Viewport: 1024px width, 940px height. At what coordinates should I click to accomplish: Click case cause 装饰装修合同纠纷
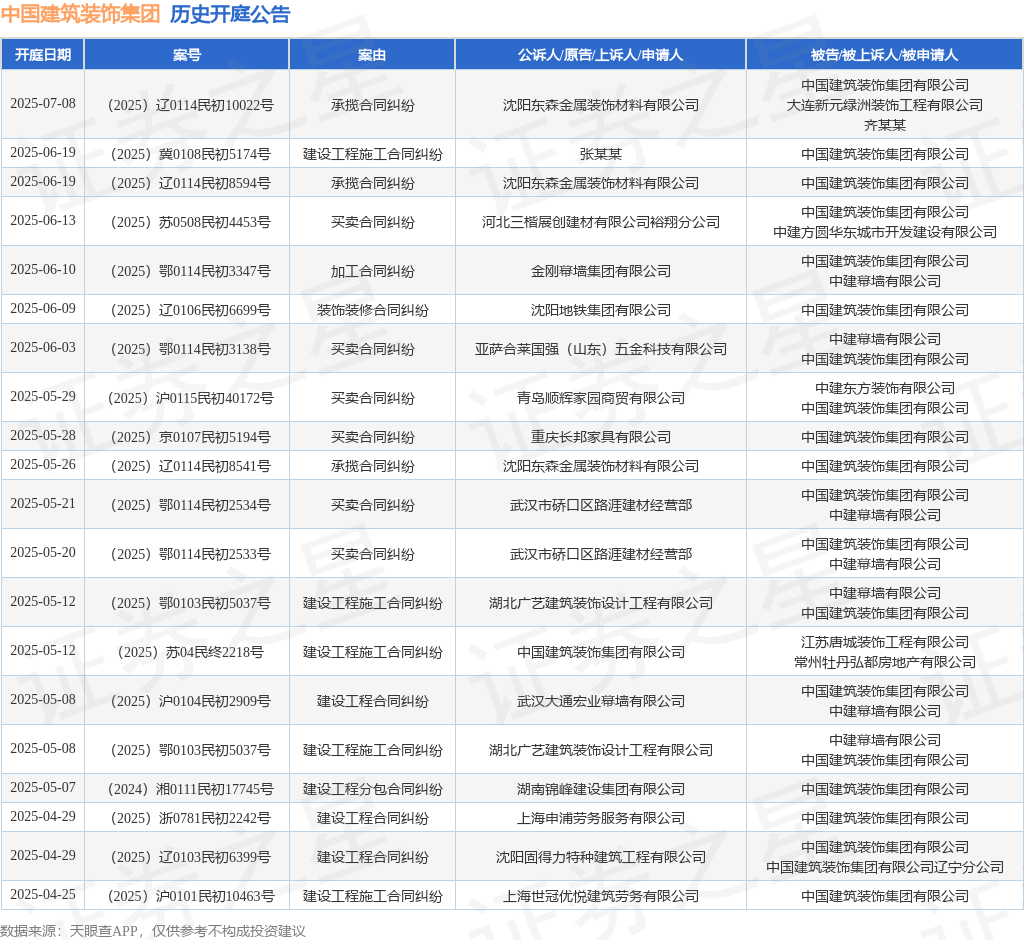coord(372,310)
